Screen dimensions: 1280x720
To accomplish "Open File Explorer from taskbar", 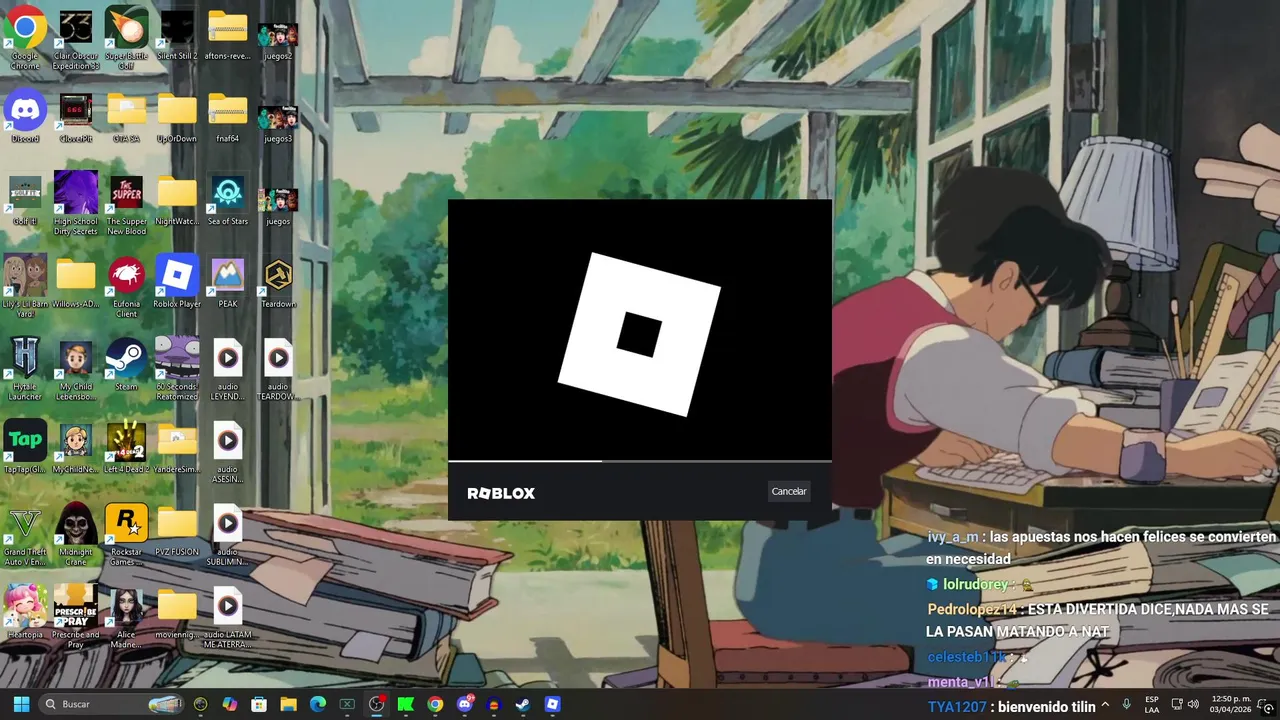I will click(288, 704).
